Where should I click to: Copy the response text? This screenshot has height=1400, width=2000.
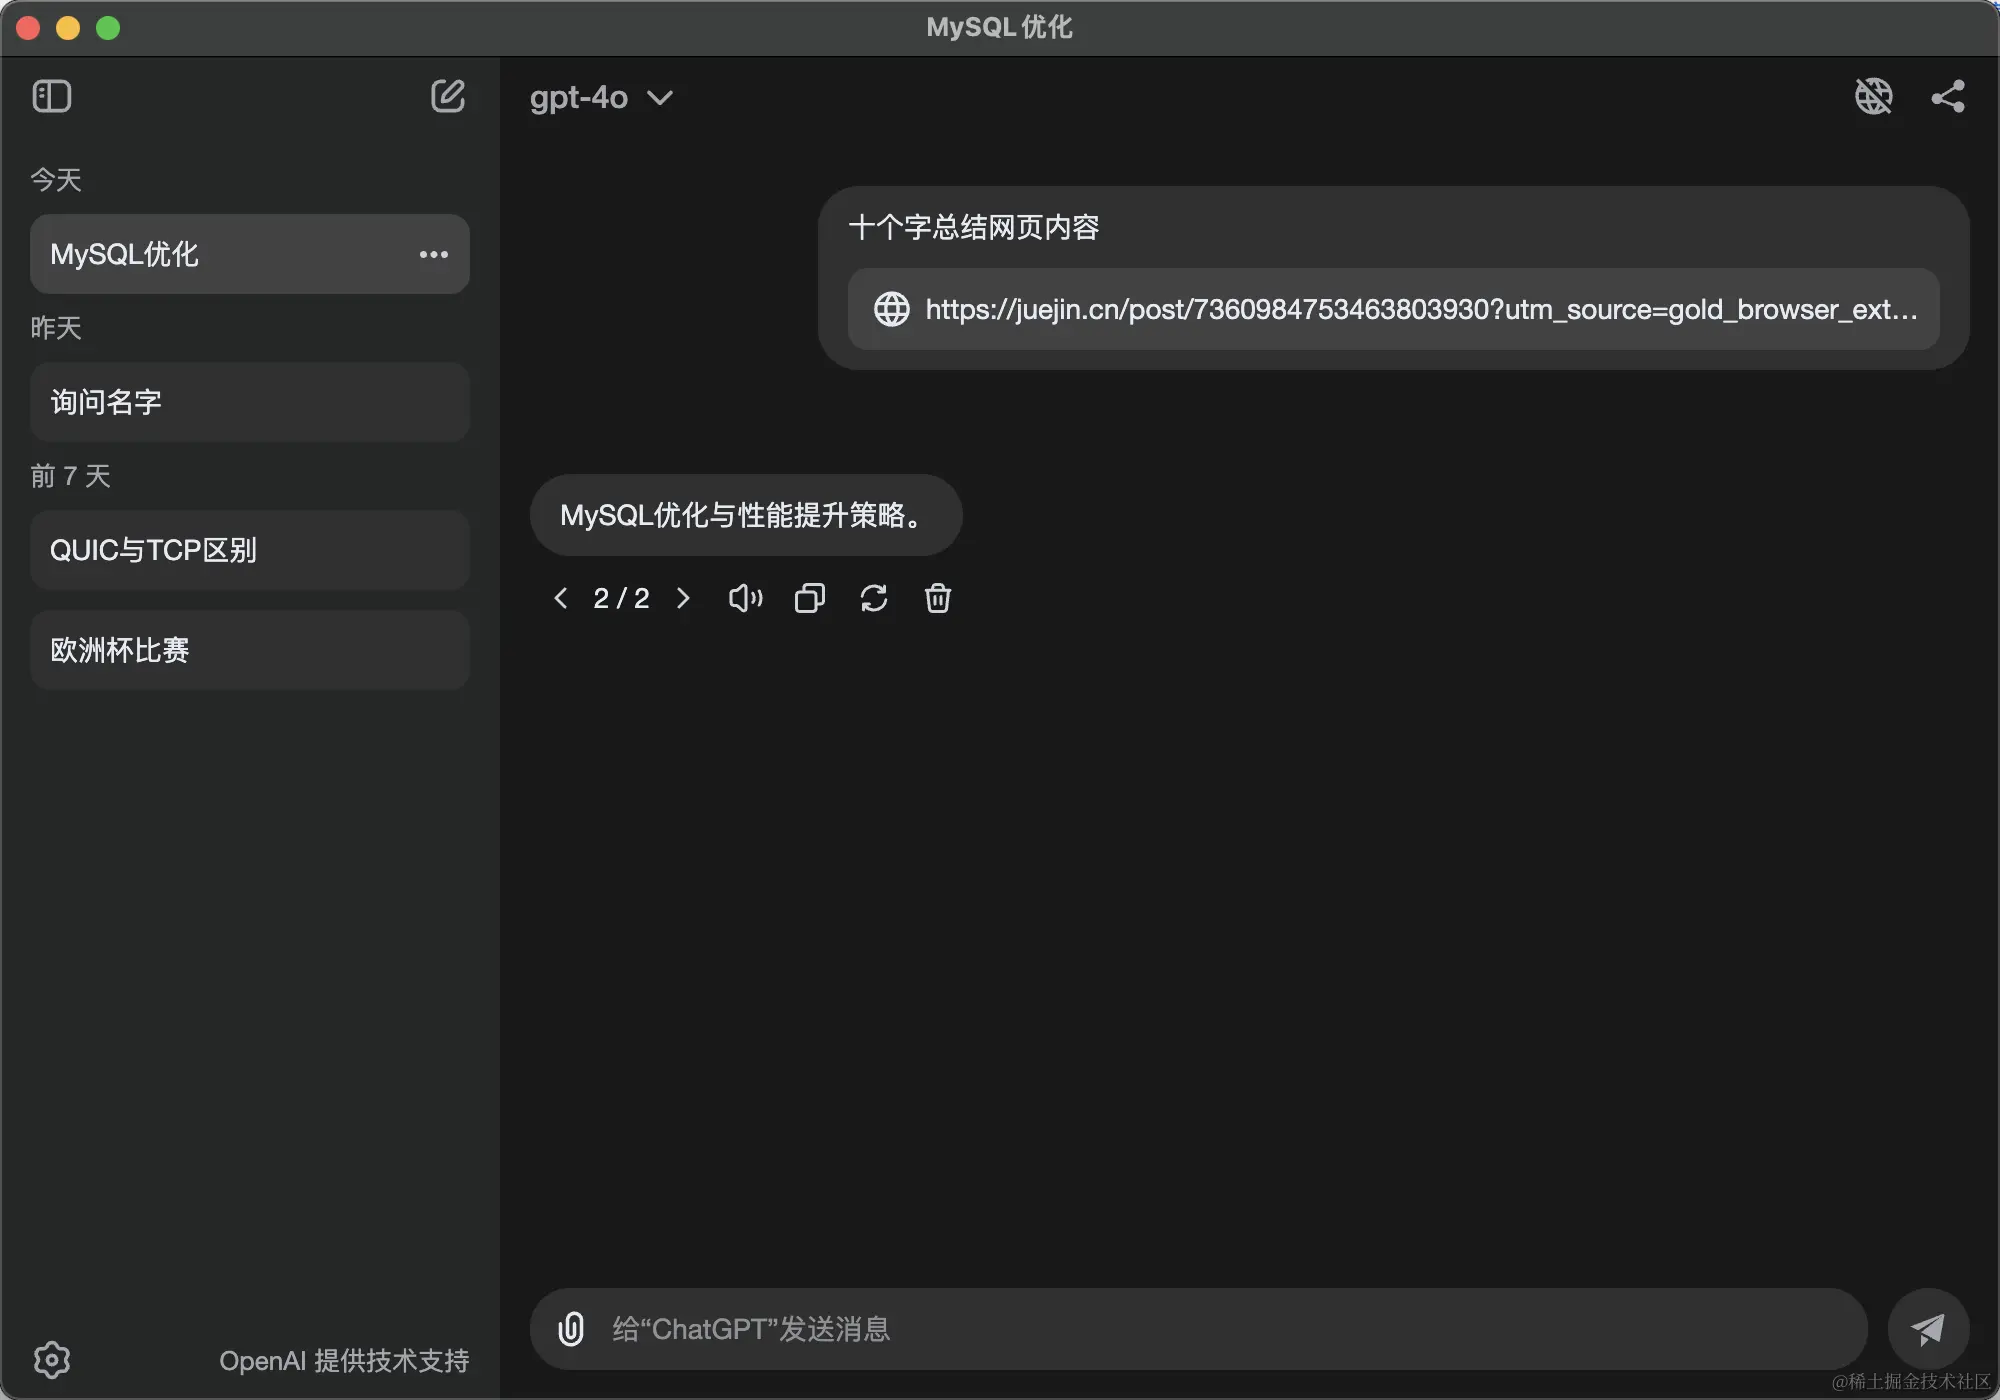[809, 598]
